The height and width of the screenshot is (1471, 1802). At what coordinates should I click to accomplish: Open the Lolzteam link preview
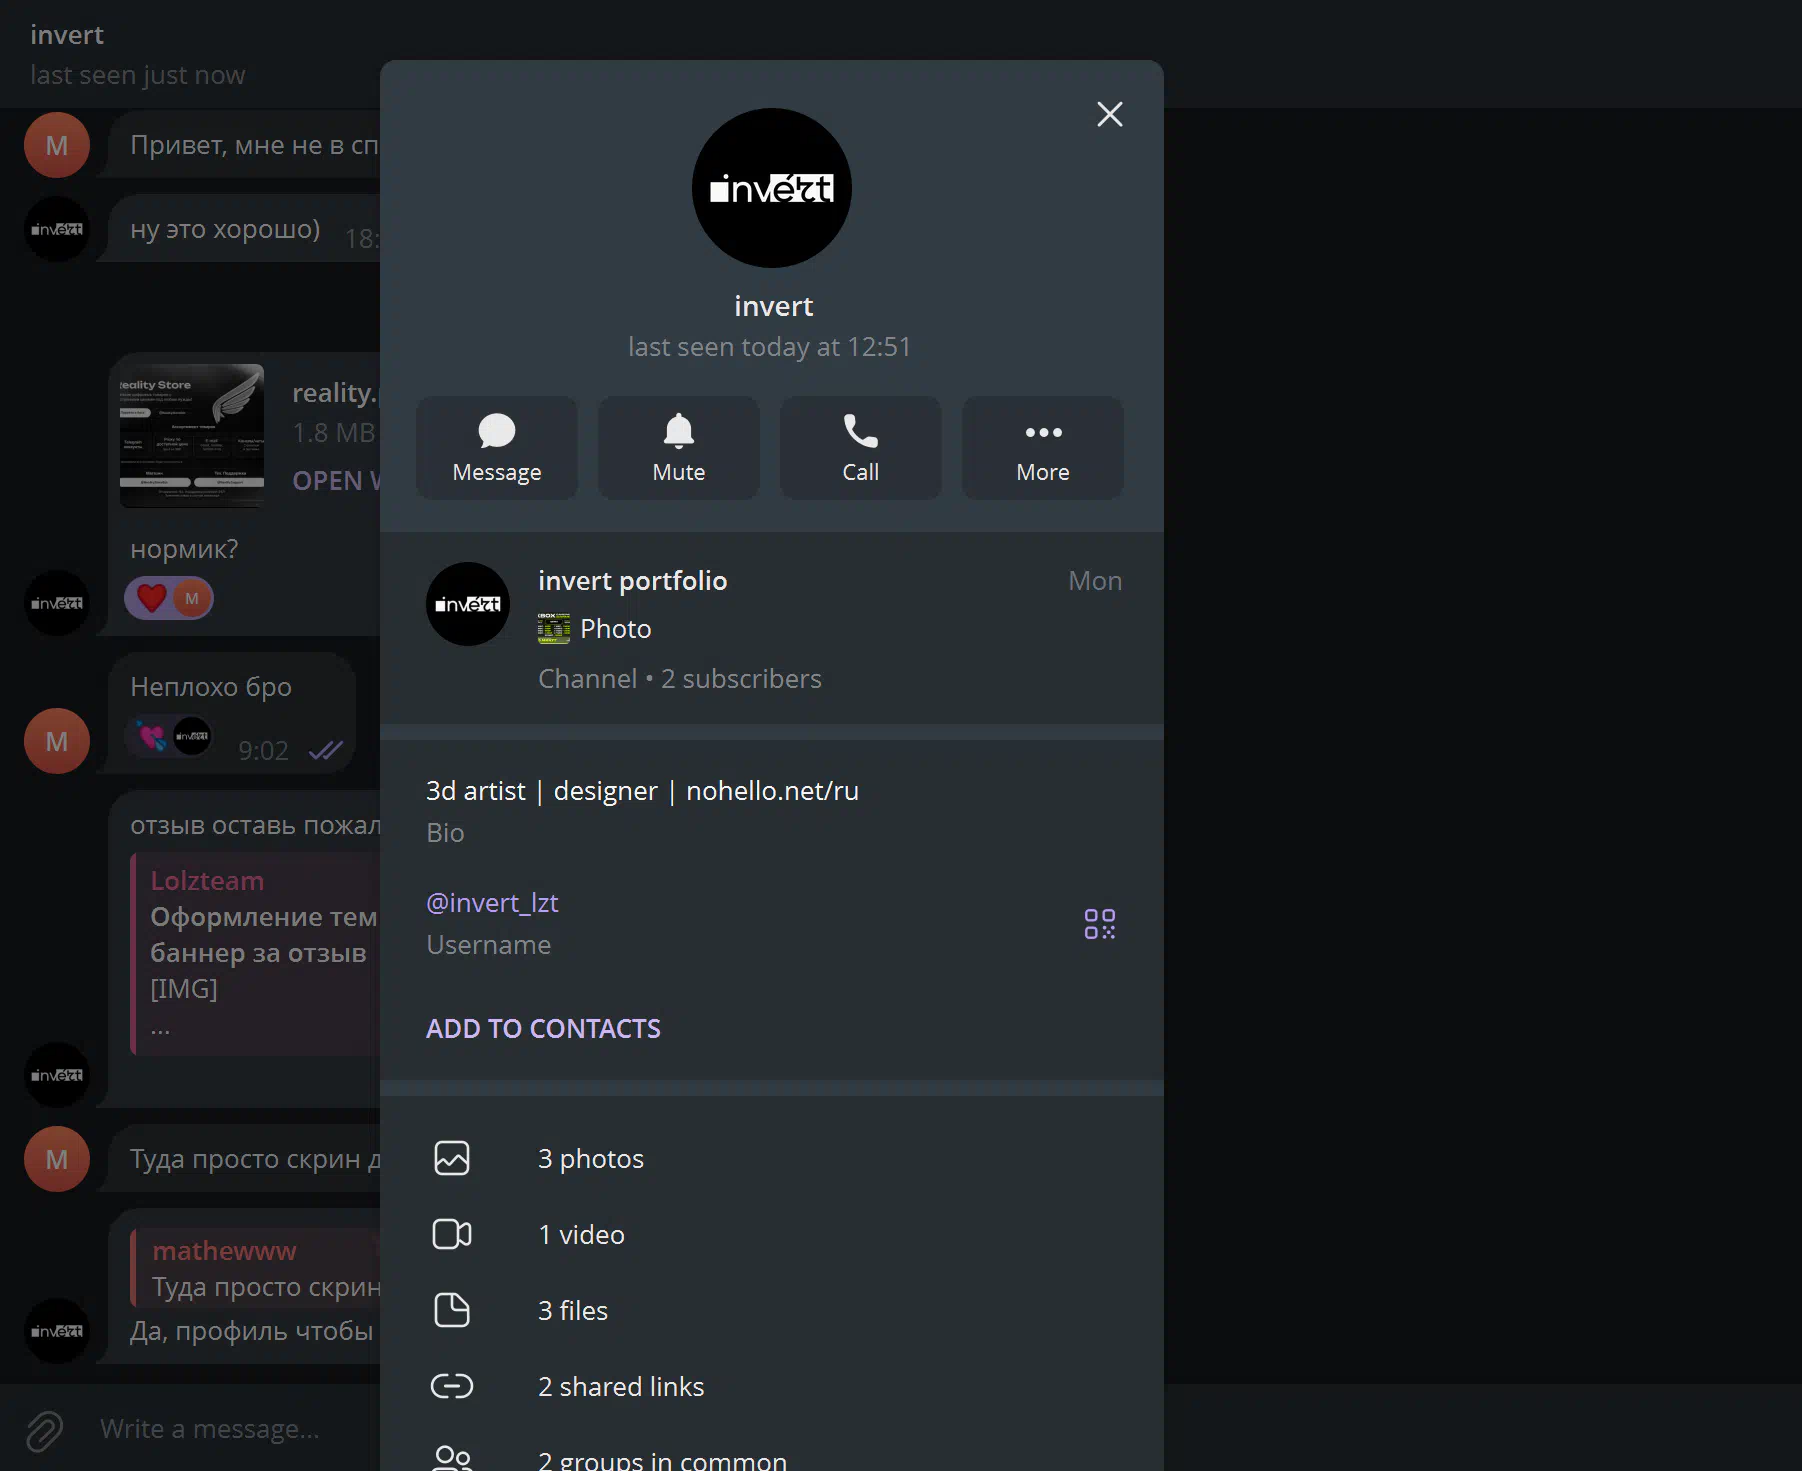(x=256, y=954)
